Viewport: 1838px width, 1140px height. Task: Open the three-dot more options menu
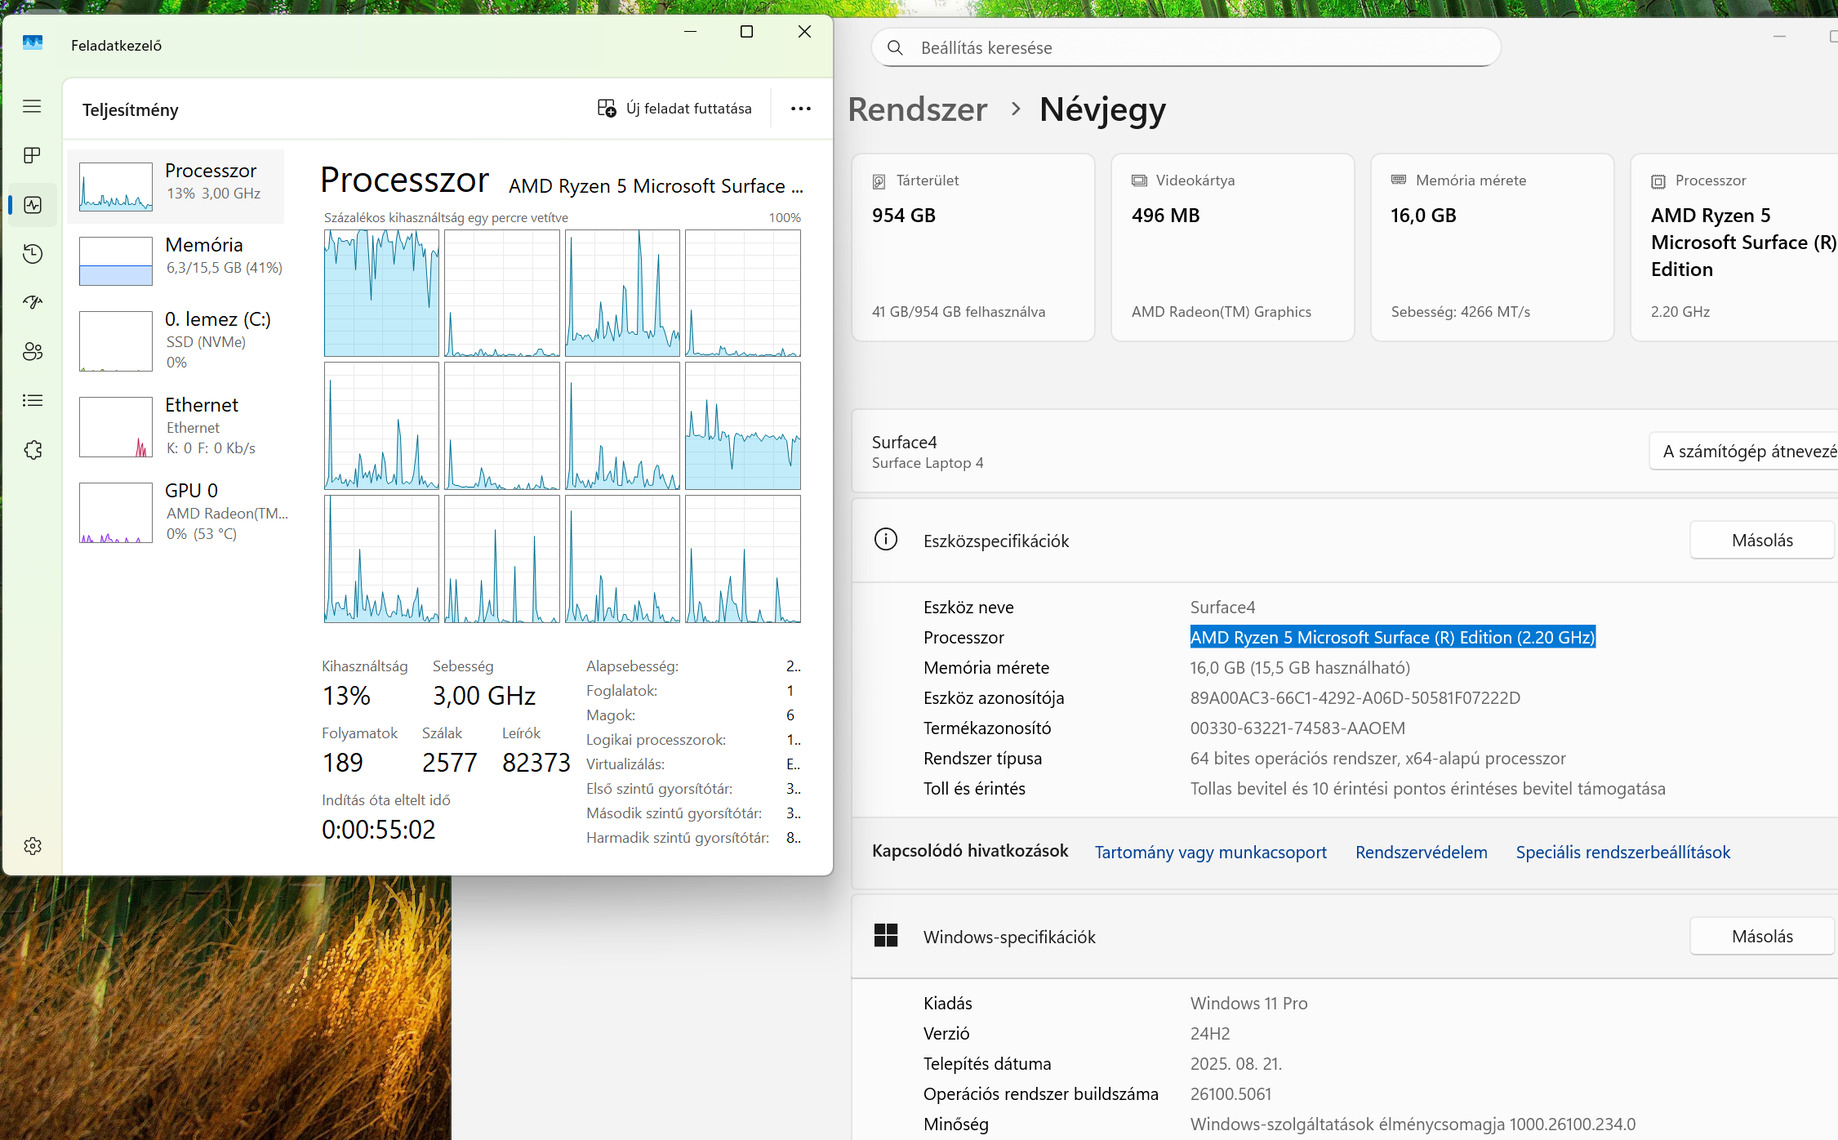tap(801, 108)
